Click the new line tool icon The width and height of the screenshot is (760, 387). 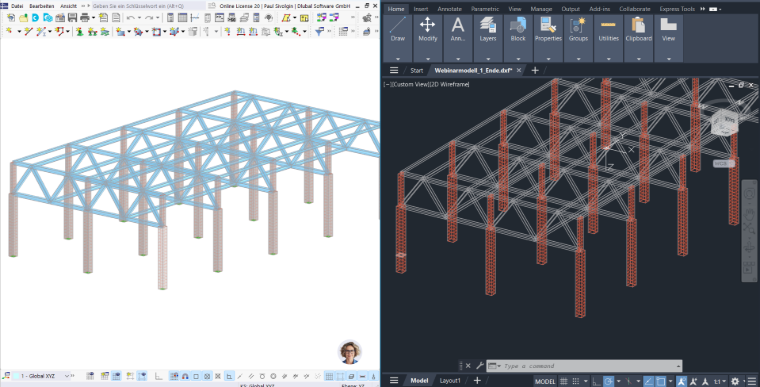pyautogui.click(x=28, y=32)
